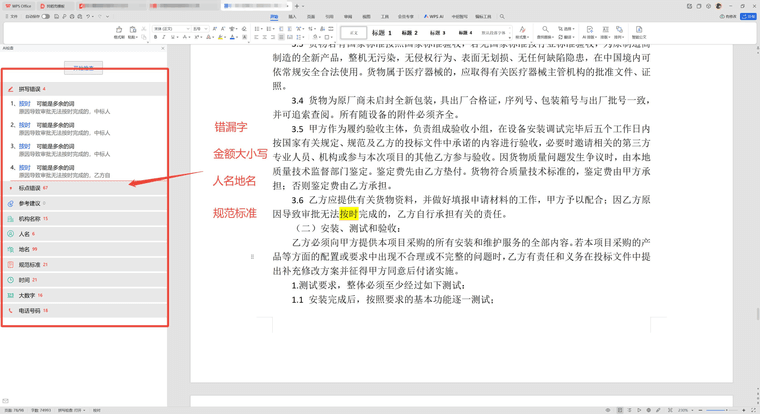Apply the 标题 3 heading style
This screenshot has width=760, height=414.
[x=437, y=32]
